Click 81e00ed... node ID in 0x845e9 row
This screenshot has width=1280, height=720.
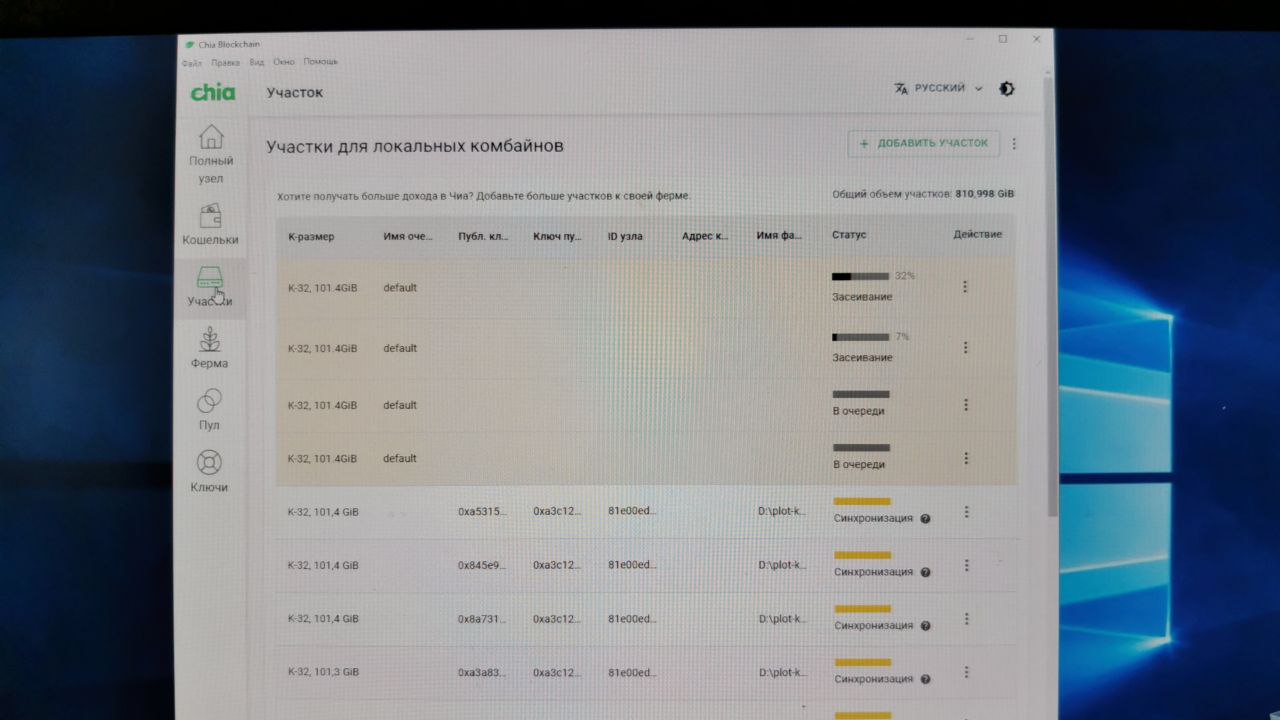pos(632,565)
